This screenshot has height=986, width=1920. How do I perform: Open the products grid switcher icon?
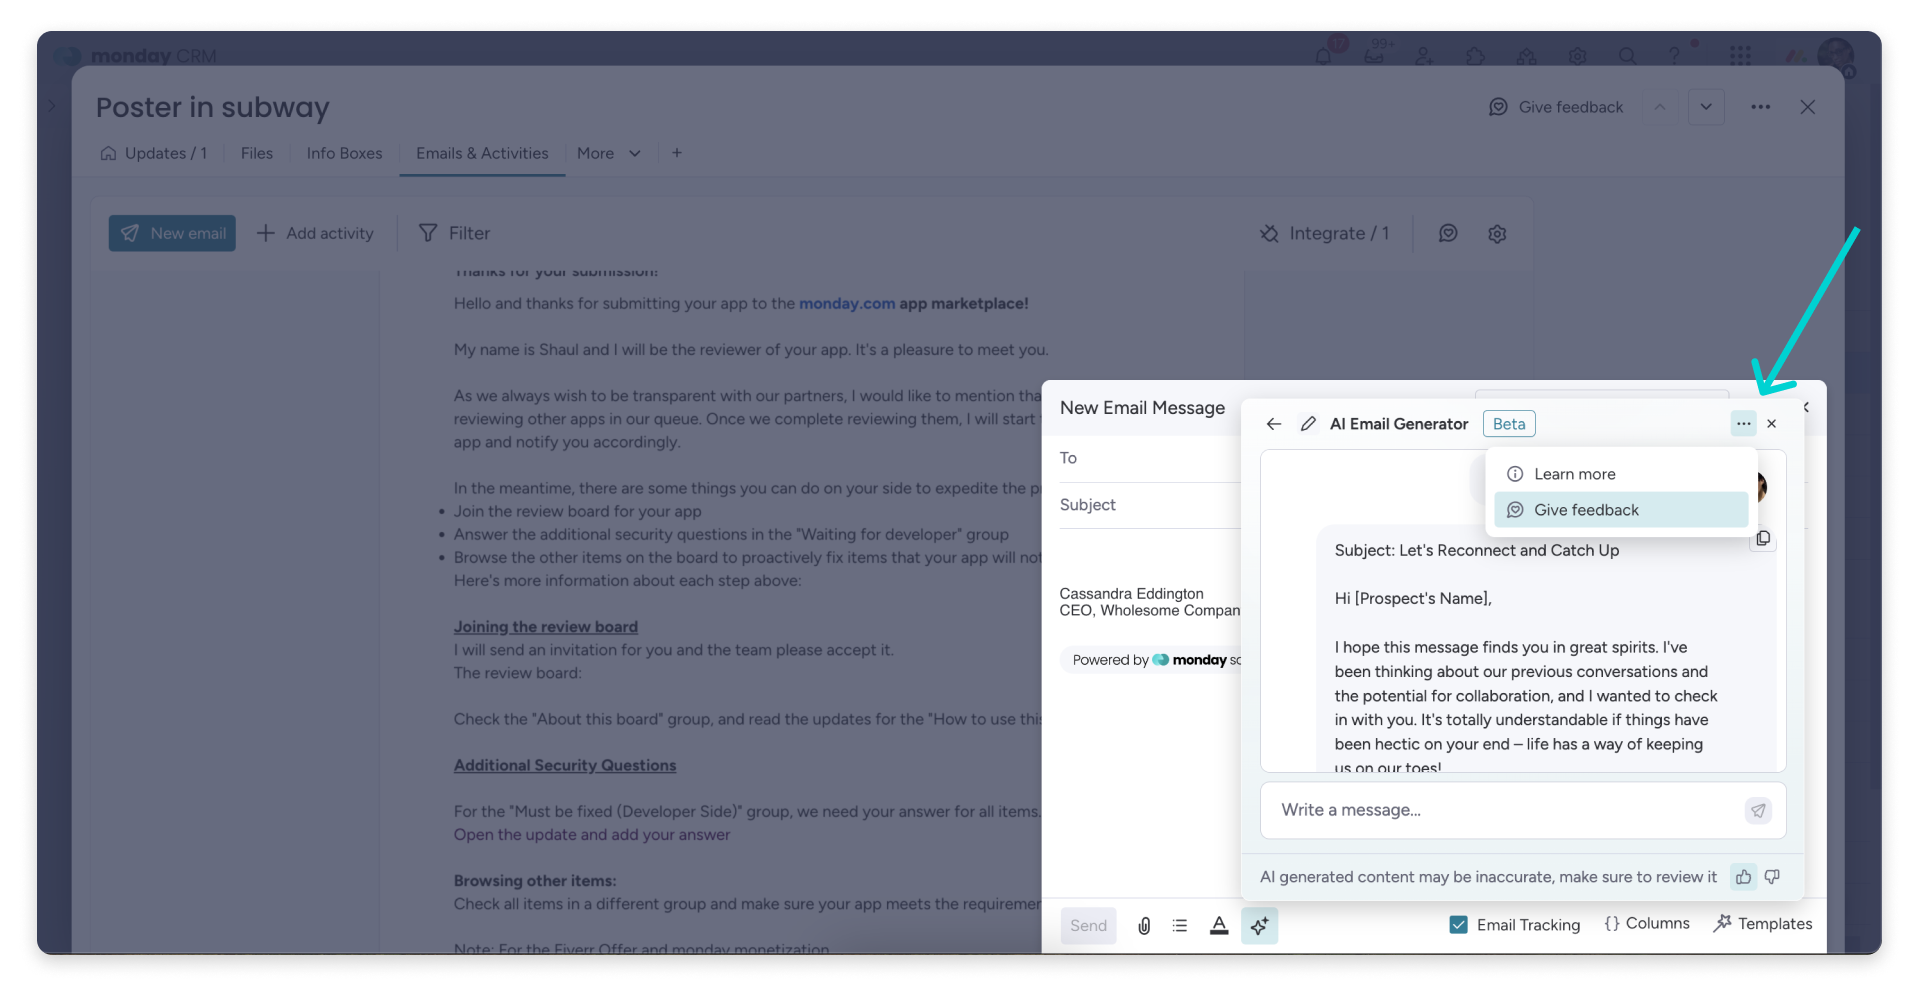[1741, 56]
